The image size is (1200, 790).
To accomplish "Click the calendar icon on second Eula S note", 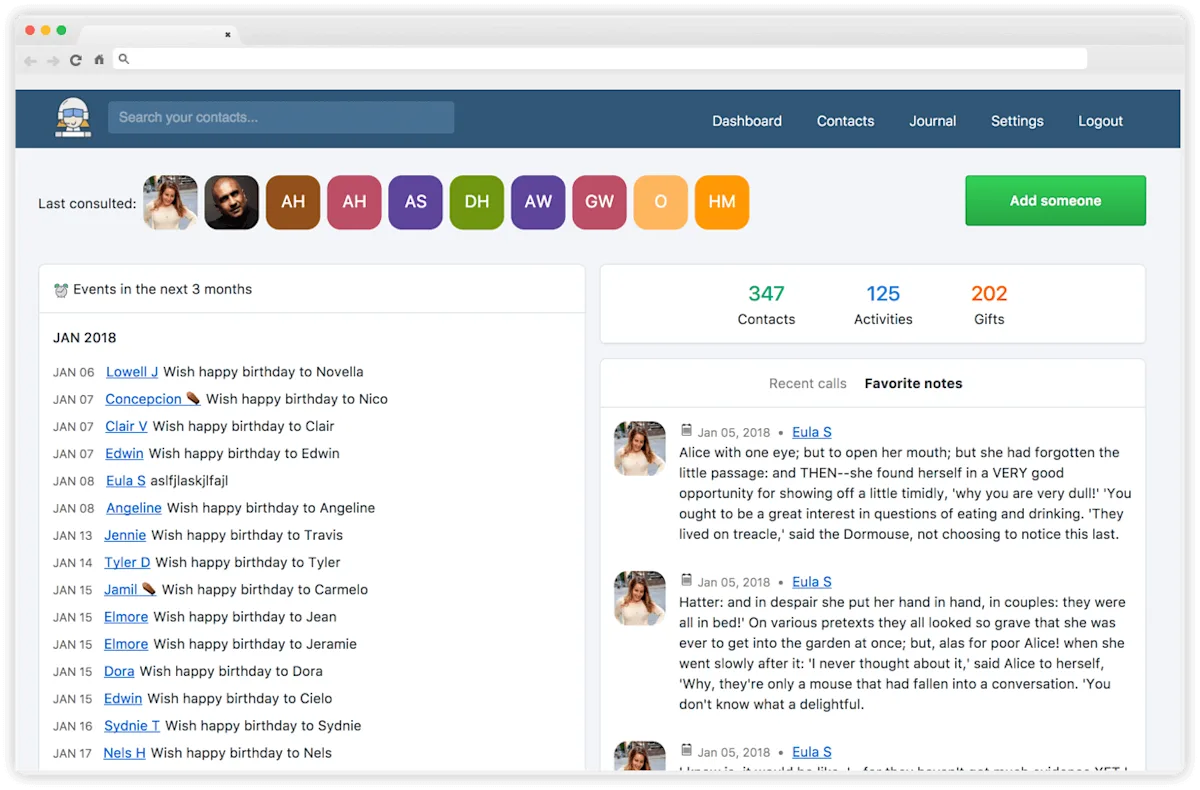I will (x=686, y=580).
